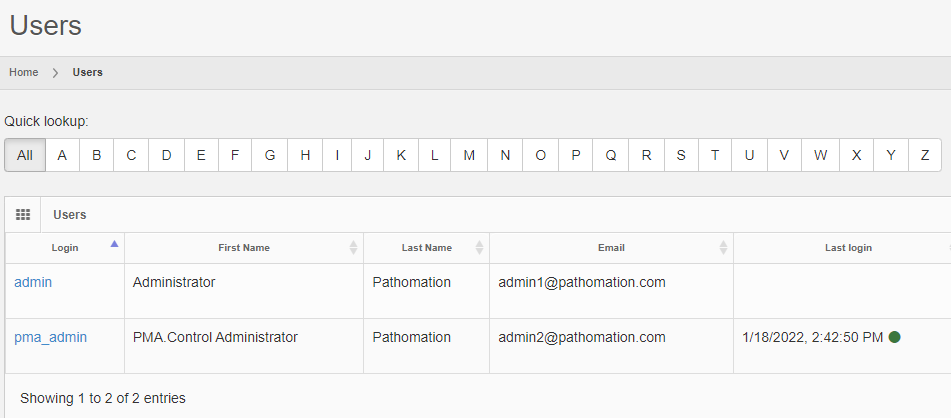
Task: Go to Home in breadcrumb
Action: click(24, 73)
